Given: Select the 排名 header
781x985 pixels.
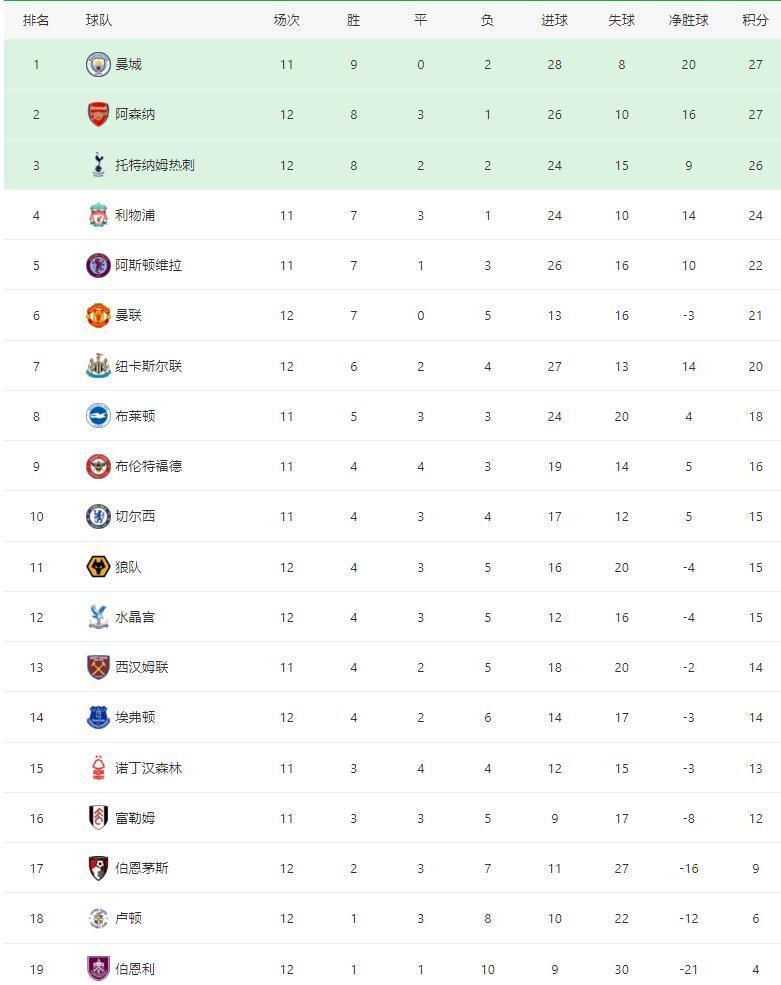Looking at the screenshot, I should 36,20.
